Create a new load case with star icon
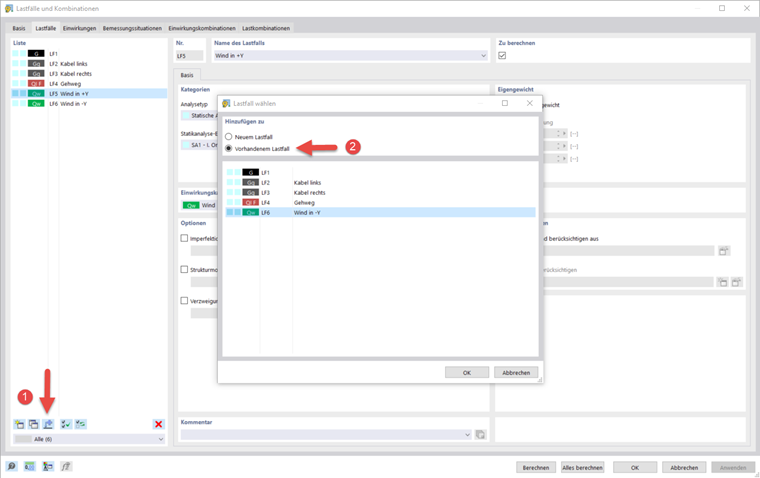Screen dimensions: 760x478 pos(19,424)
